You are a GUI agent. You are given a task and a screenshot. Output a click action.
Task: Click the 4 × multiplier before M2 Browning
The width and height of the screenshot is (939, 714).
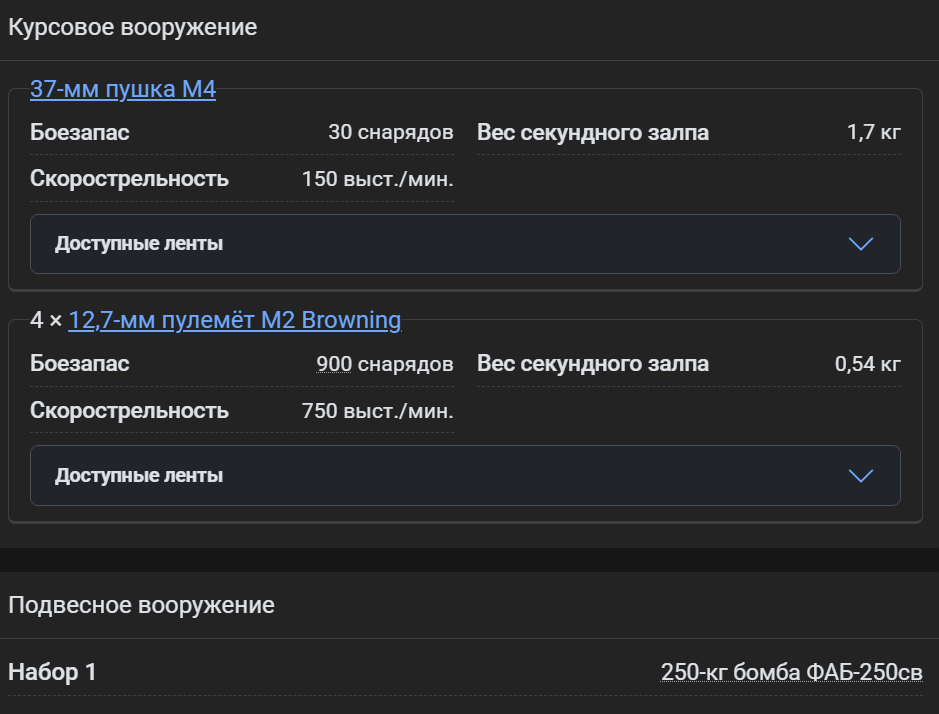(46, 320)
